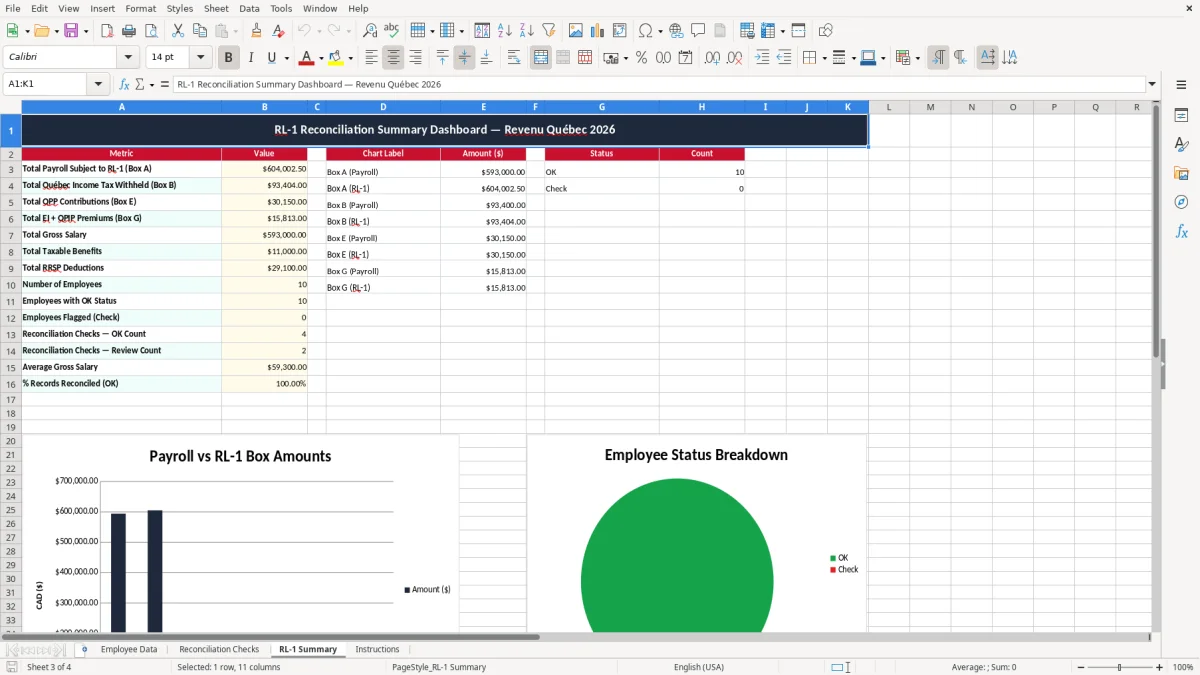
Task: Switch to the Instructions sheet tab
Action: pos(377,649)
